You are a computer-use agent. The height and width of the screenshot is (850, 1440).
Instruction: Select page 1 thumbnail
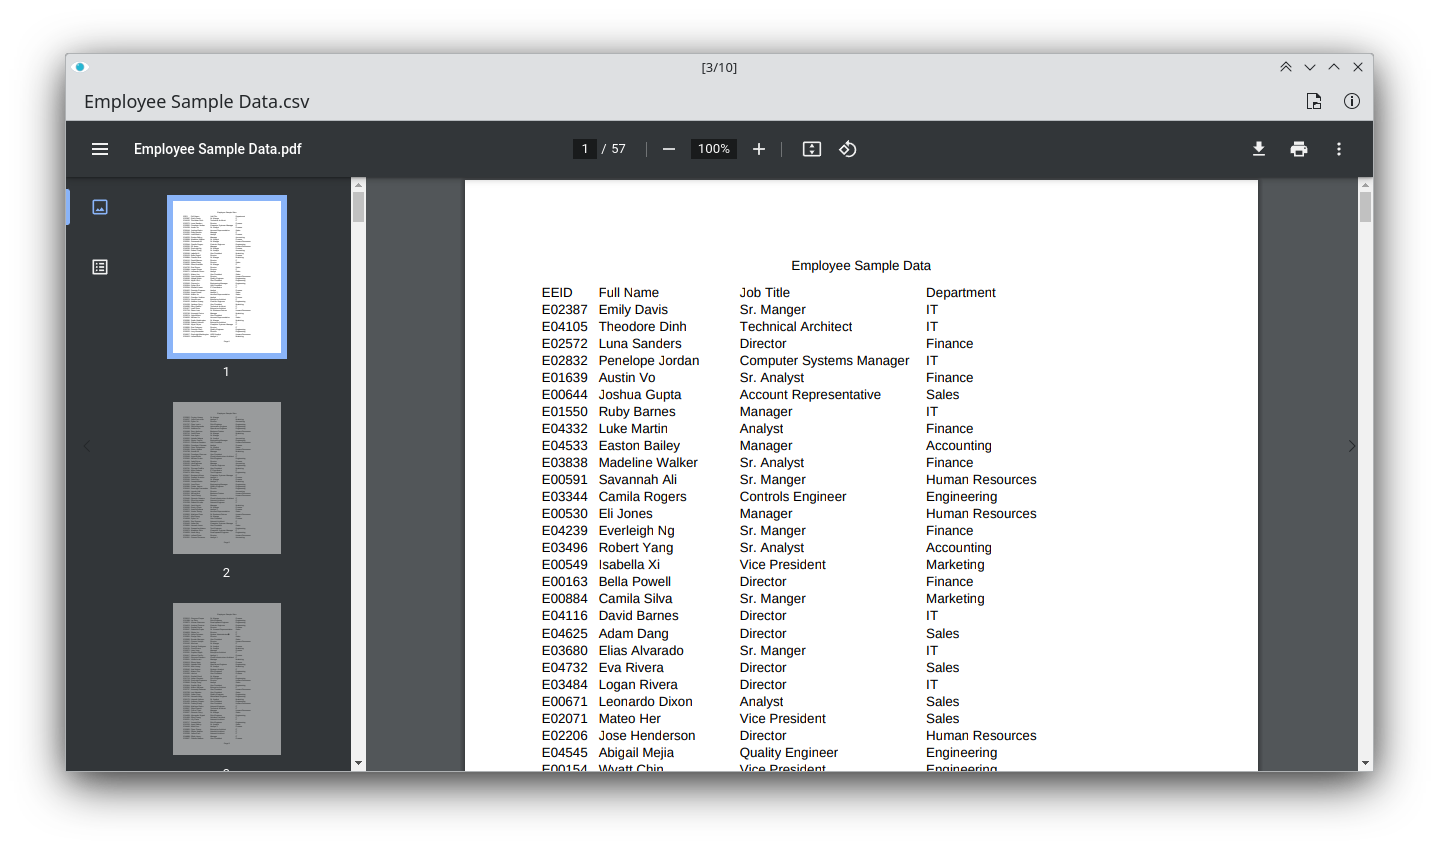[x=227, y=277]
